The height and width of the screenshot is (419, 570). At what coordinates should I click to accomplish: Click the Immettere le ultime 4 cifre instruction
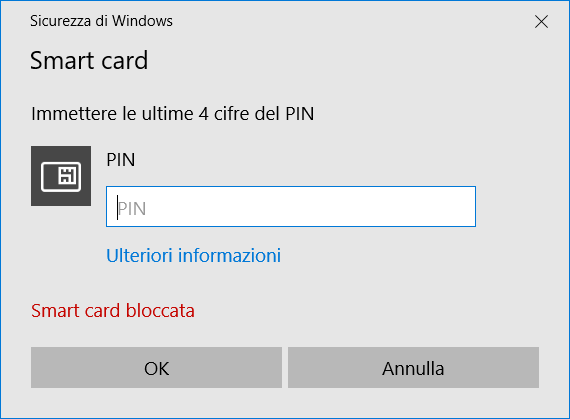(x=173, y=114)
